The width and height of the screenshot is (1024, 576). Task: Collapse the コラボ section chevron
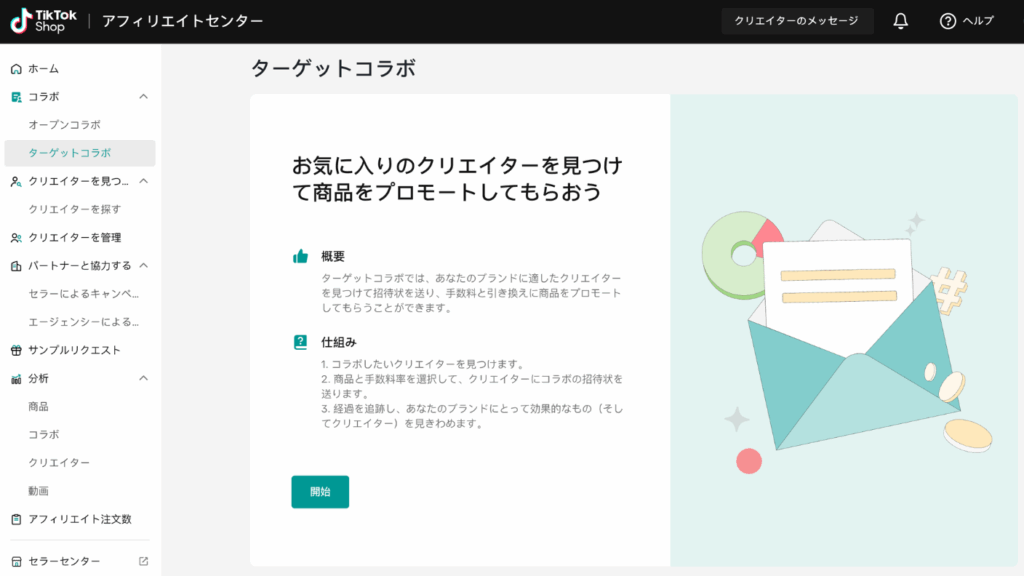(143, 97)
